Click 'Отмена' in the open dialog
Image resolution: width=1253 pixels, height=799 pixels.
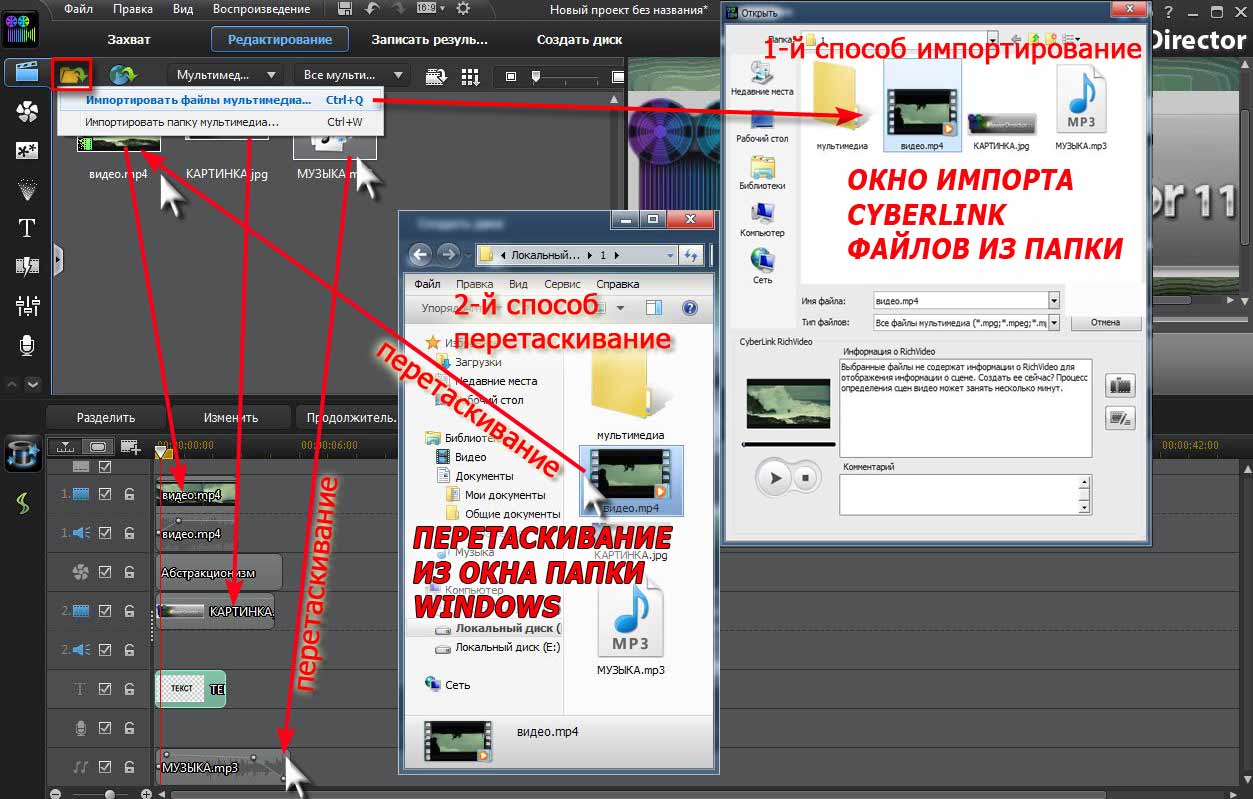point(1105,323)
